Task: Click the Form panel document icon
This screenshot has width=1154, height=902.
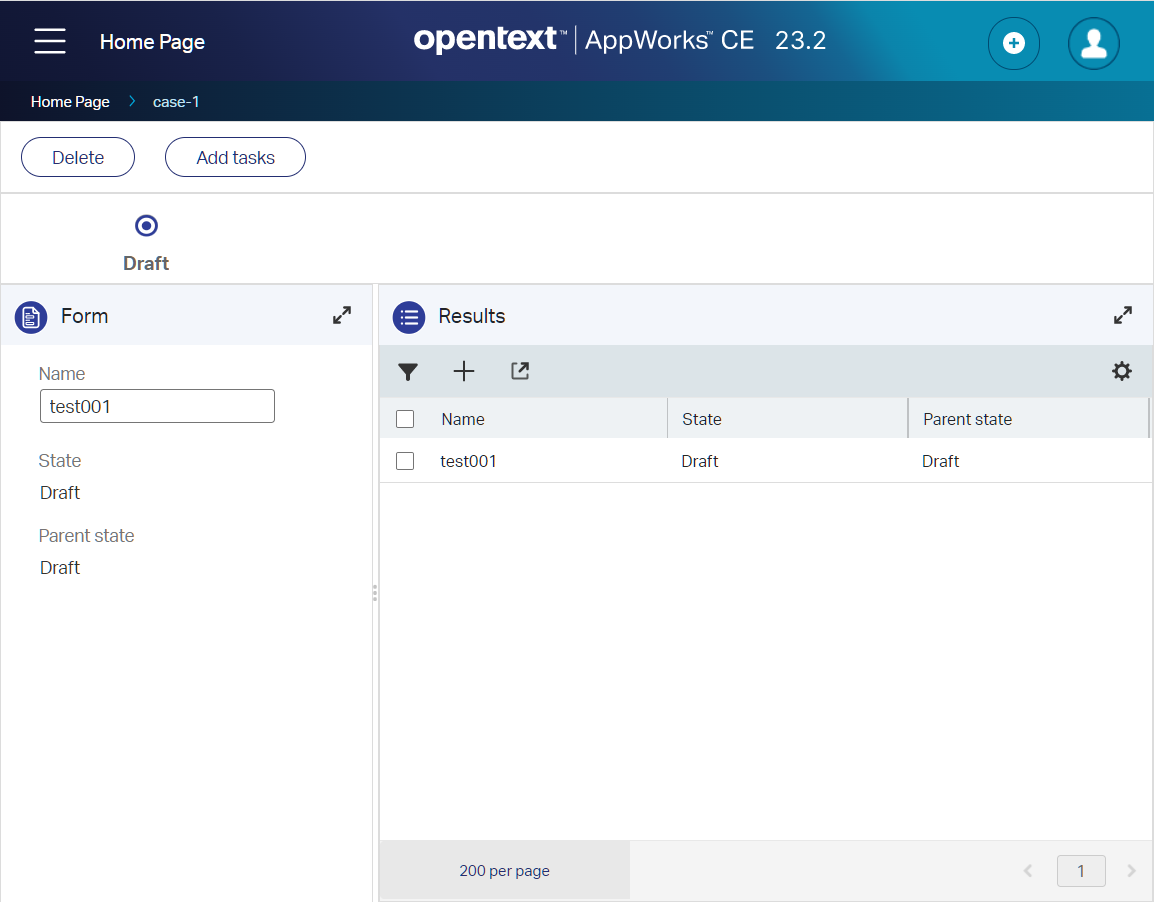Action: click(31, 317)
